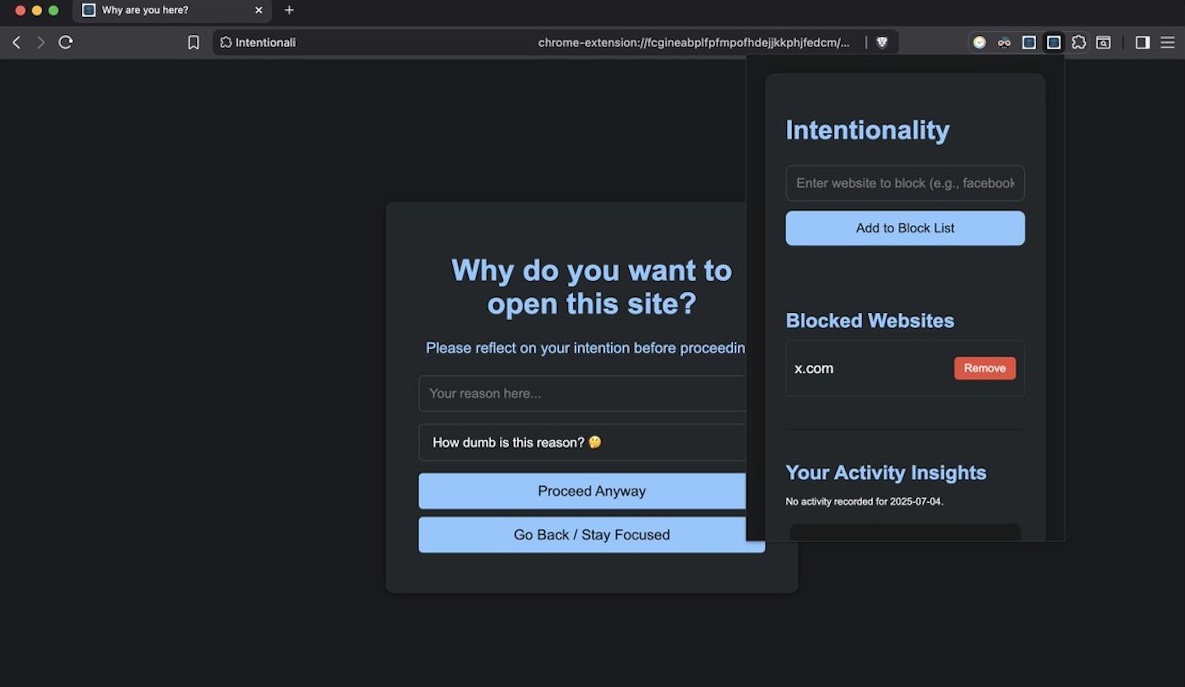Click "How dumb is this reason?" button
The height and width of the screenshot is (687, 1185).
(582, 442)
